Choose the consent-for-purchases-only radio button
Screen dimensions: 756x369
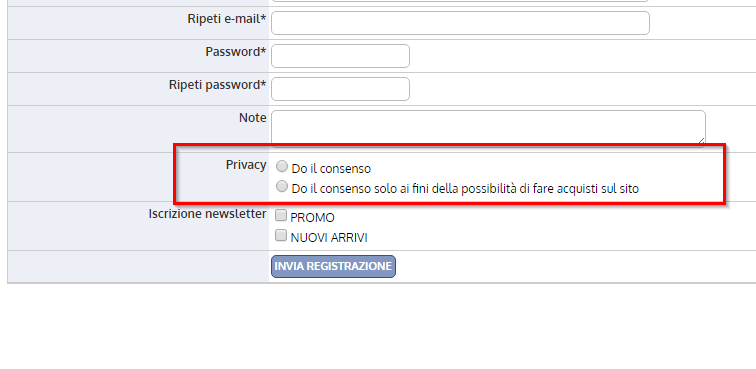pos(282,186)
